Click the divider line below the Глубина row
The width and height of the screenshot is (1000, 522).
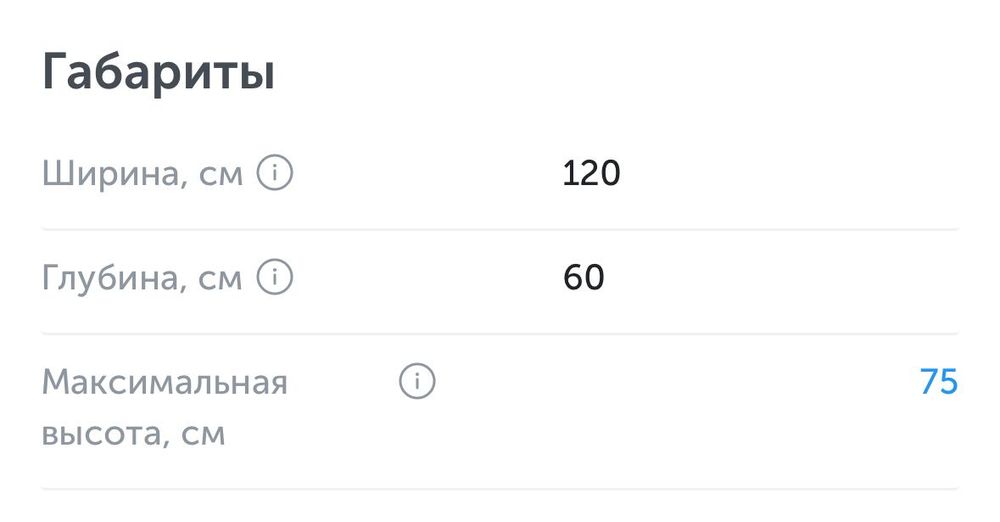[500, 333]
